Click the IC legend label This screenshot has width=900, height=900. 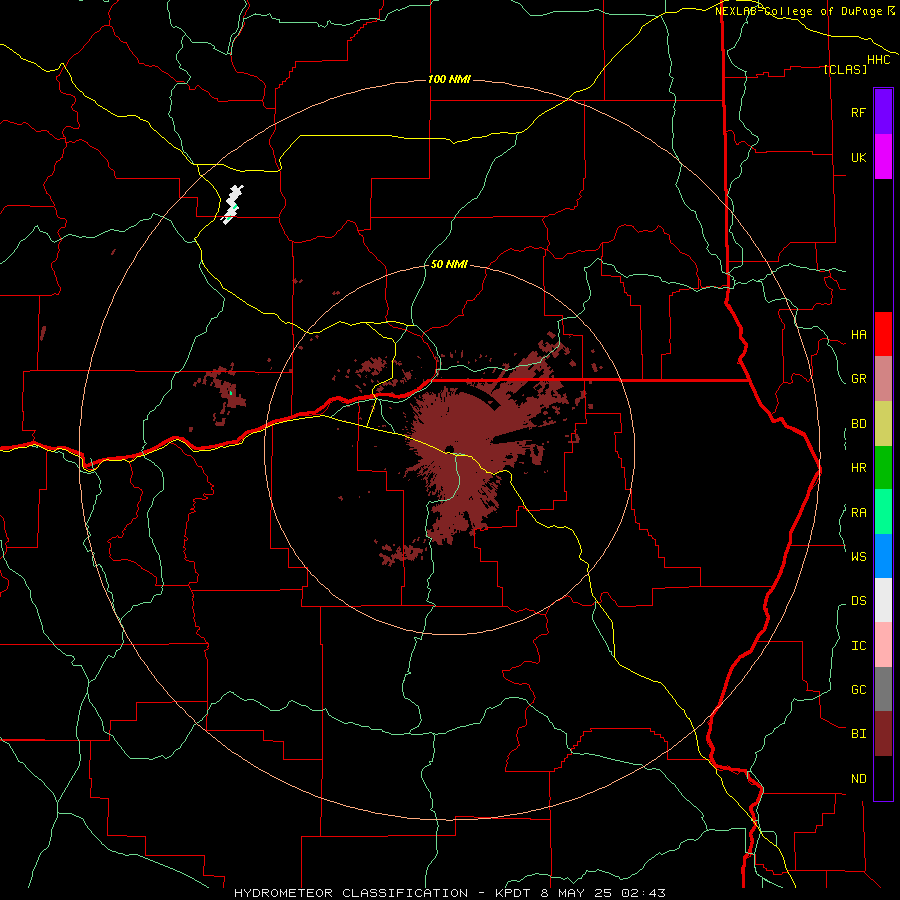[x=859, y=646]
